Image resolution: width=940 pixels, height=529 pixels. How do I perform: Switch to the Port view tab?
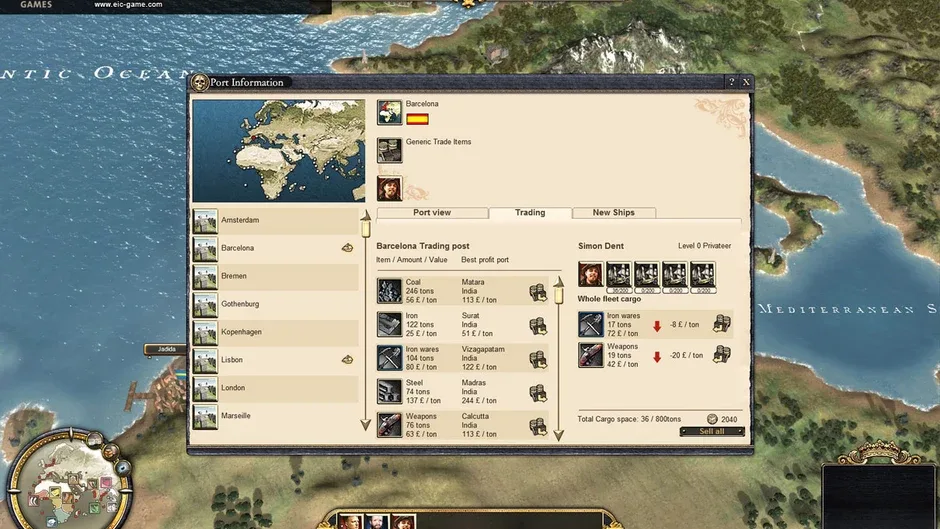pos(432,213)
